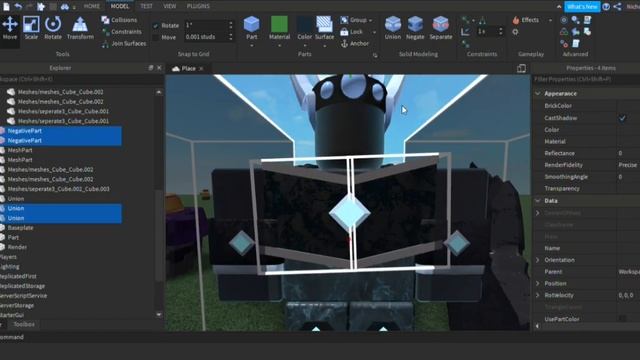Toggle the UsePartColor checkbox
Viewport: 640px width, 360px height.
tap(622, 319)
